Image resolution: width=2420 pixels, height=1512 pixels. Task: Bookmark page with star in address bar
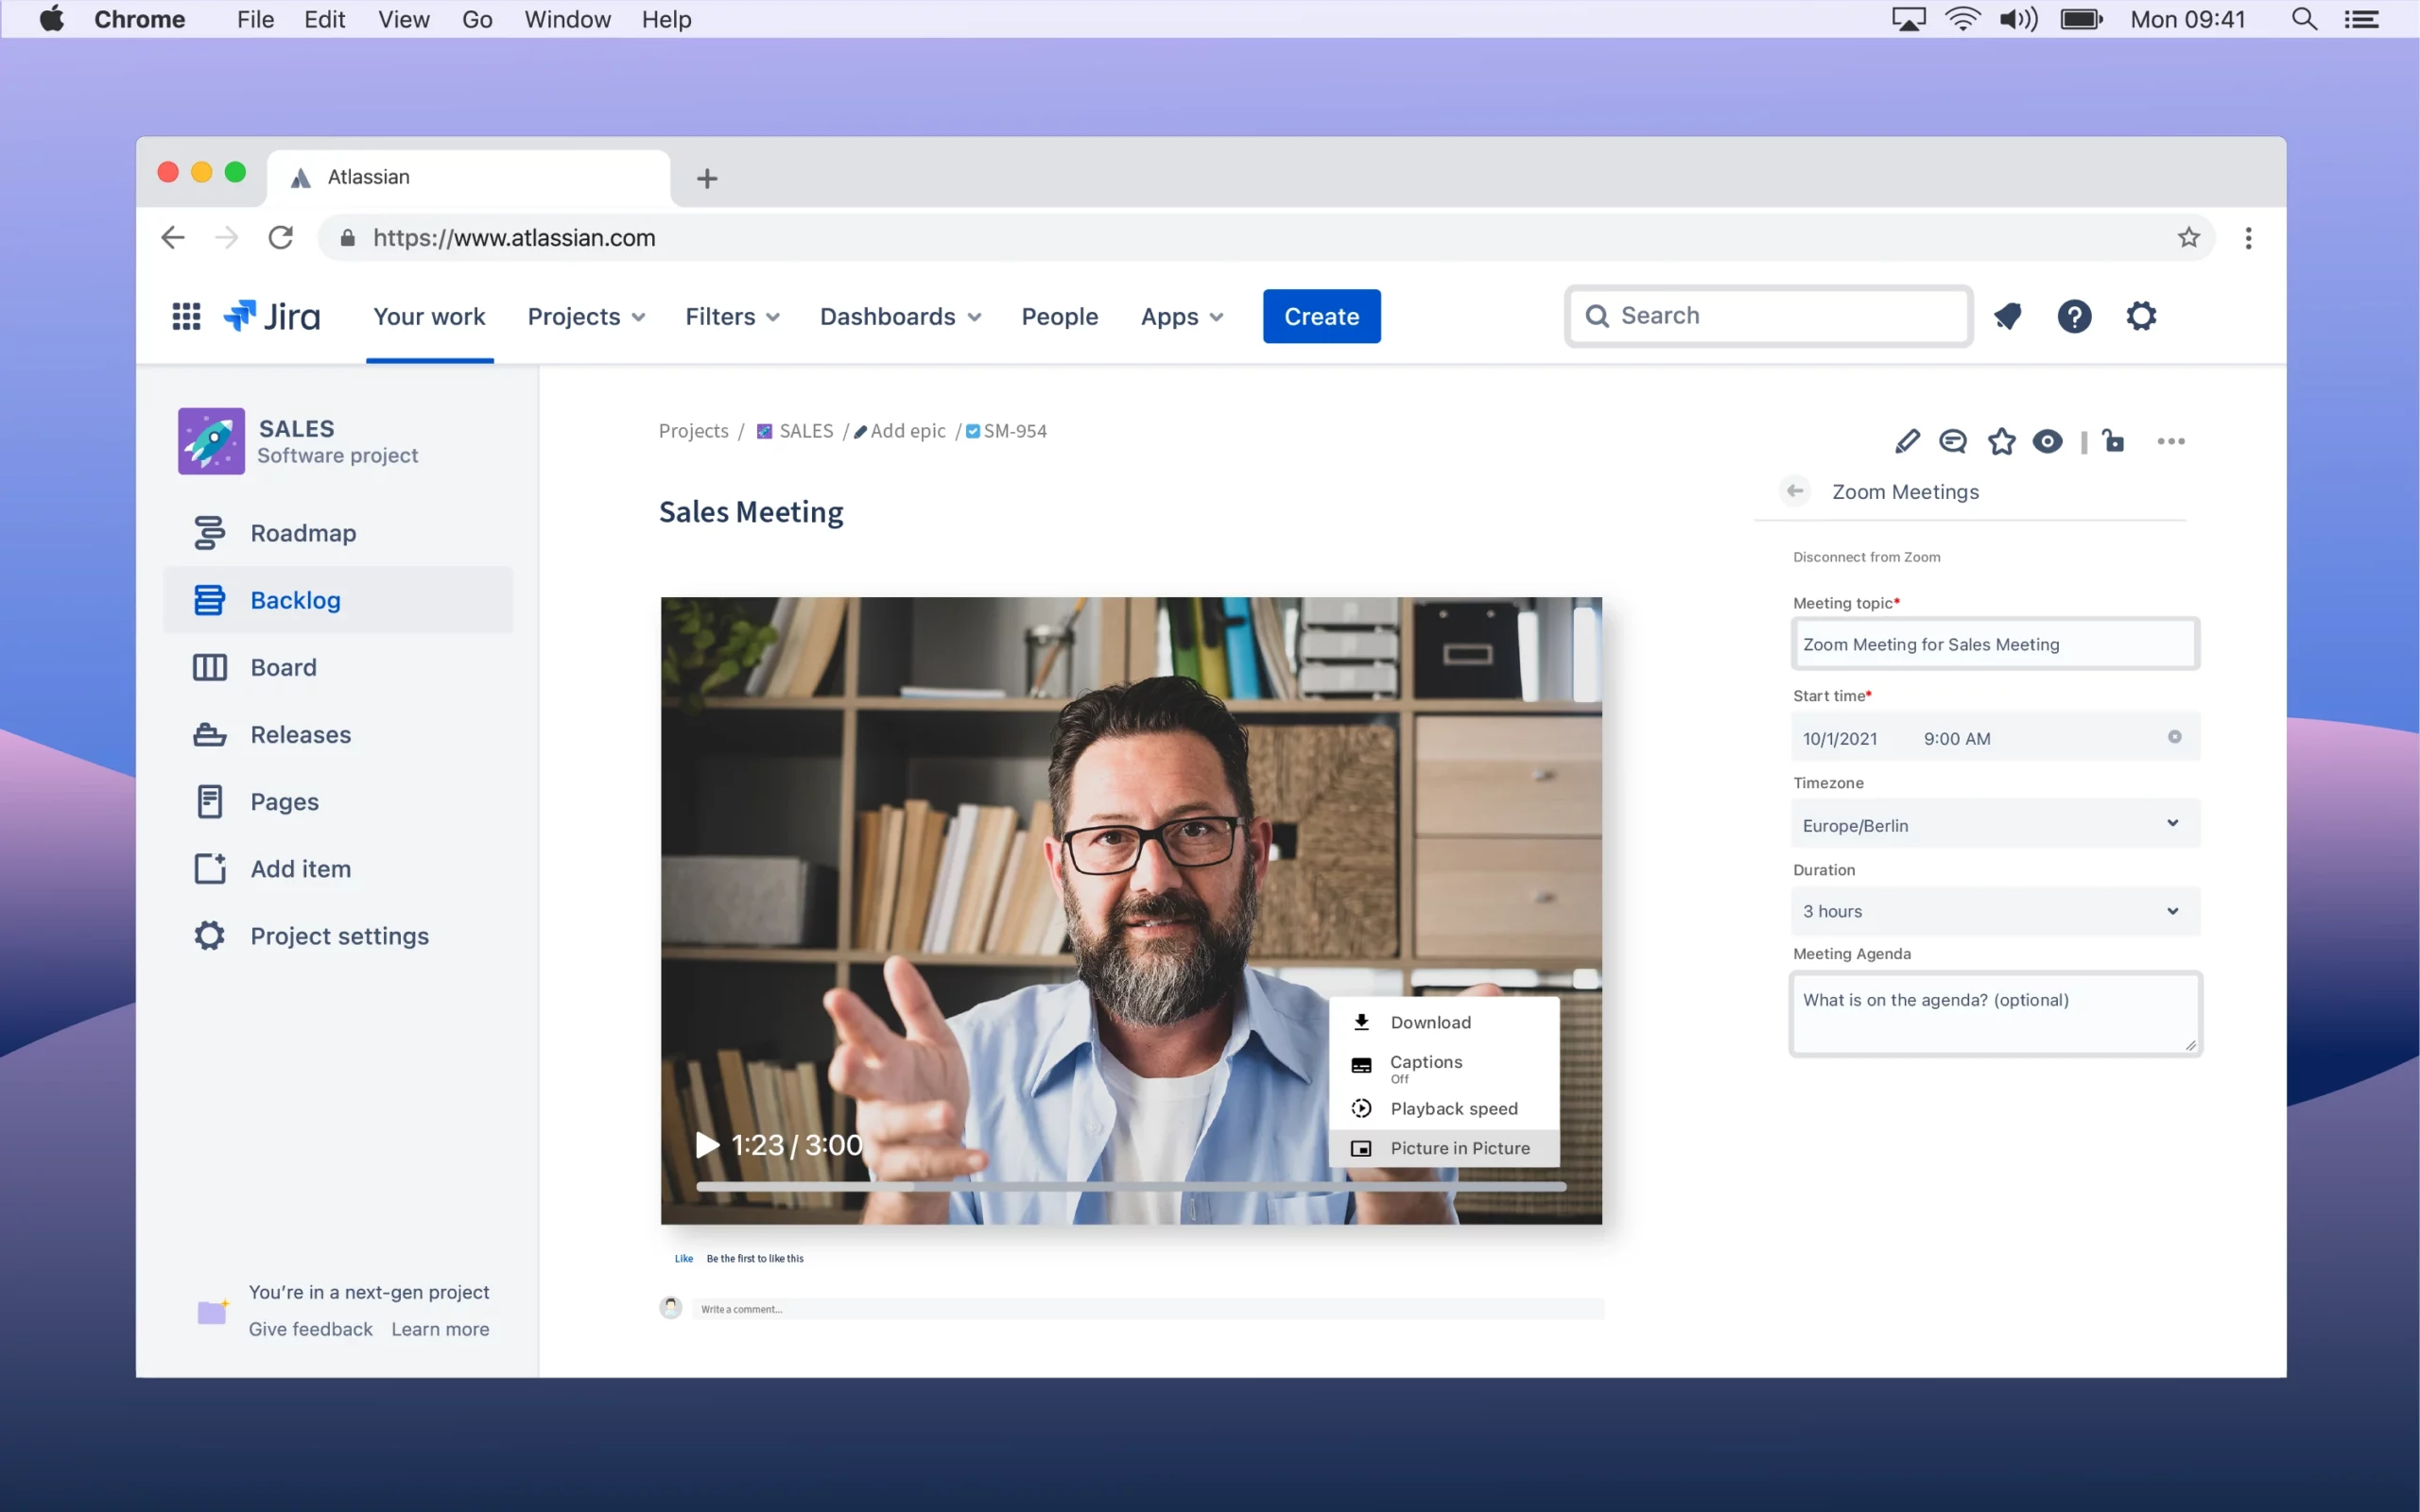[2188, 237]
